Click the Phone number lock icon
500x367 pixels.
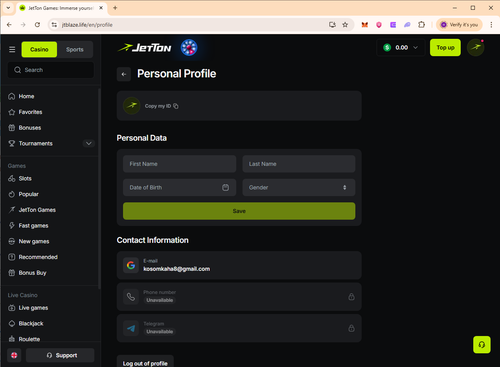(351, 297)
